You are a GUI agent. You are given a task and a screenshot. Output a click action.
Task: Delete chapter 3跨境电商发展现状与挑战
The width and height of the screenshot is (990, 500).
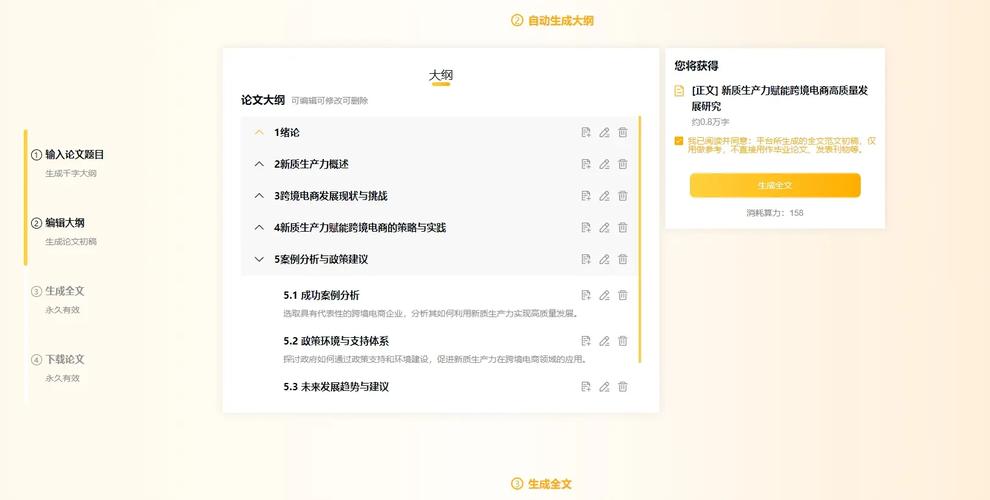tap(623, 196)
